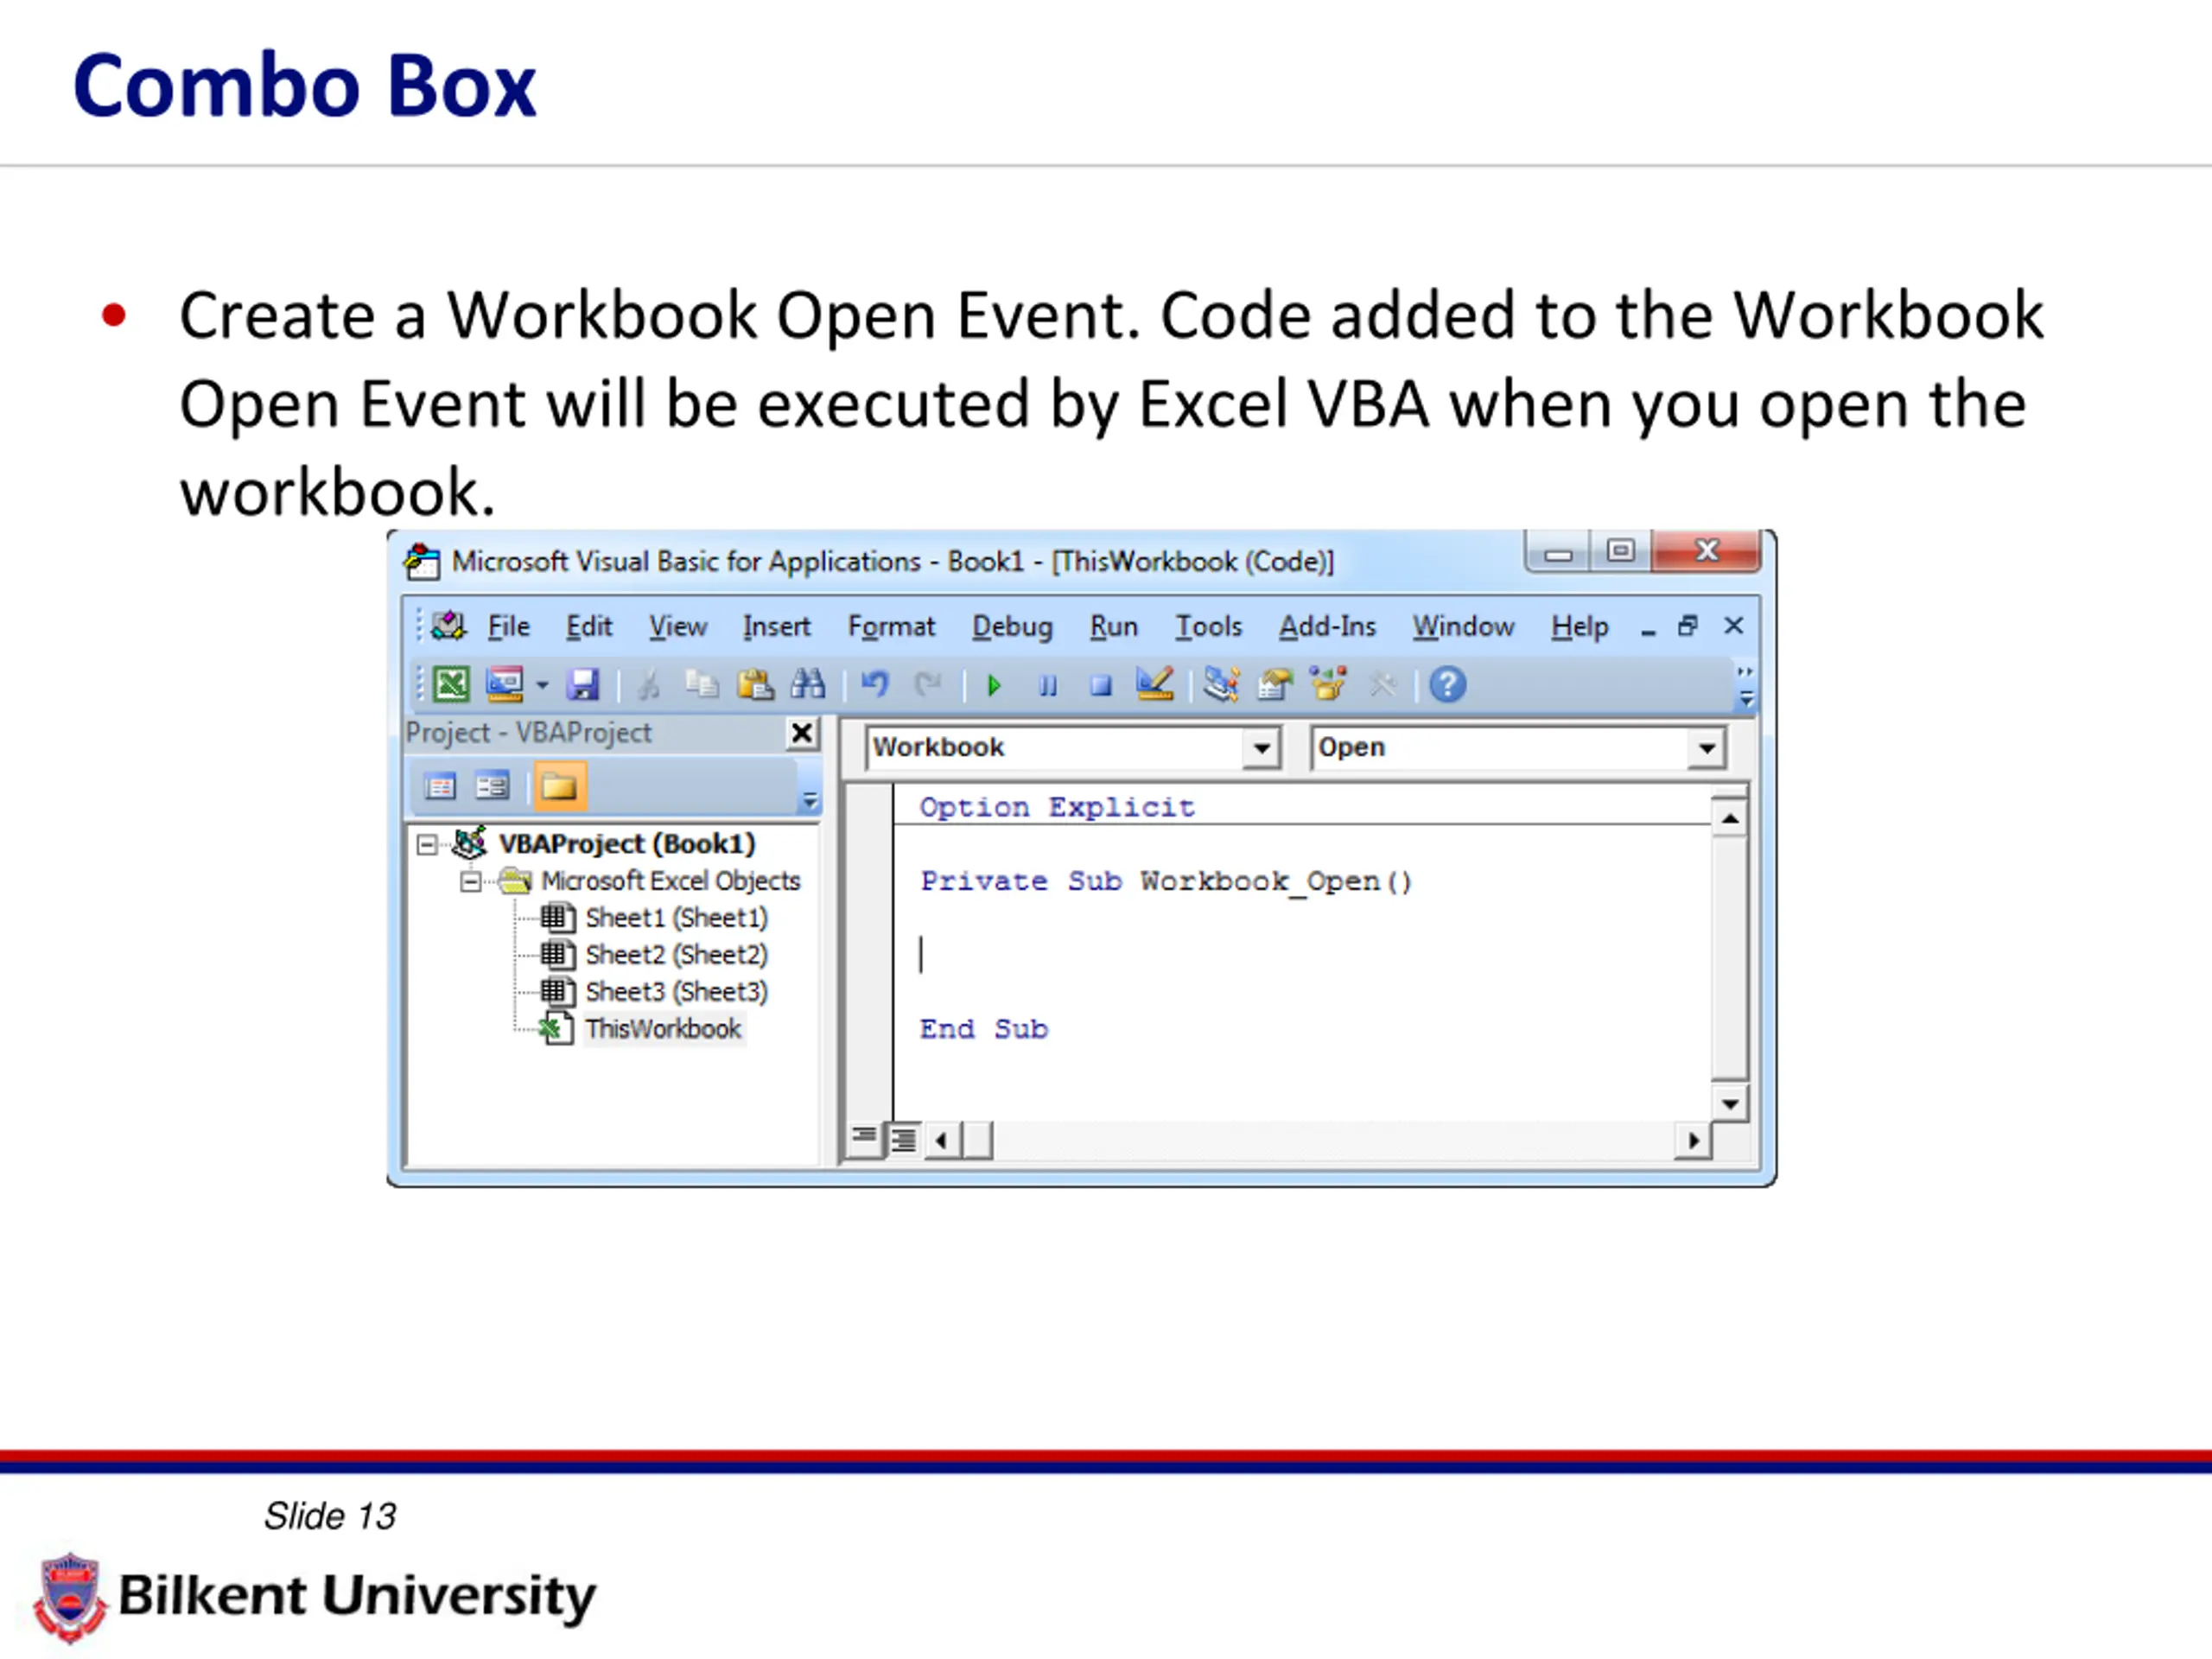Restore the inner code window
This screenshot has height=1659, width=2212.
pyautogui.click(x=1688, y=627)
